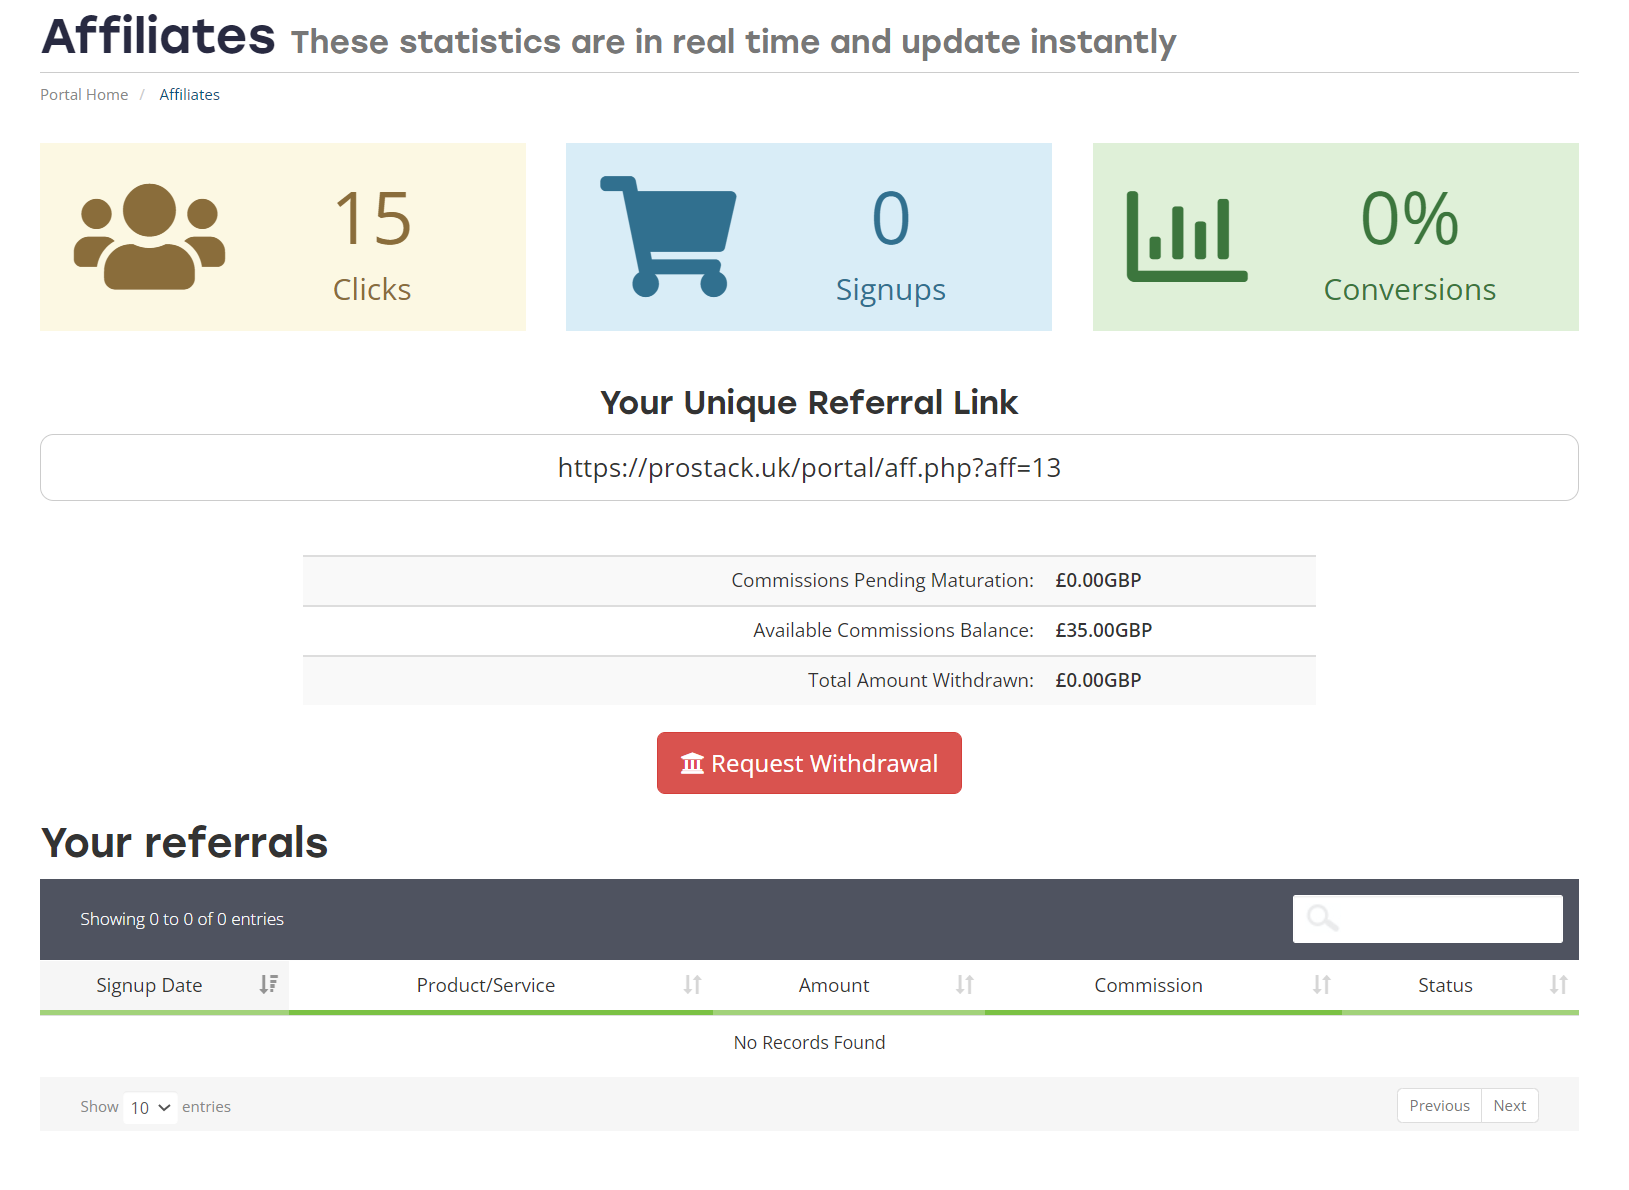Go to Portal Home breadcrumb

coord(84,95)
